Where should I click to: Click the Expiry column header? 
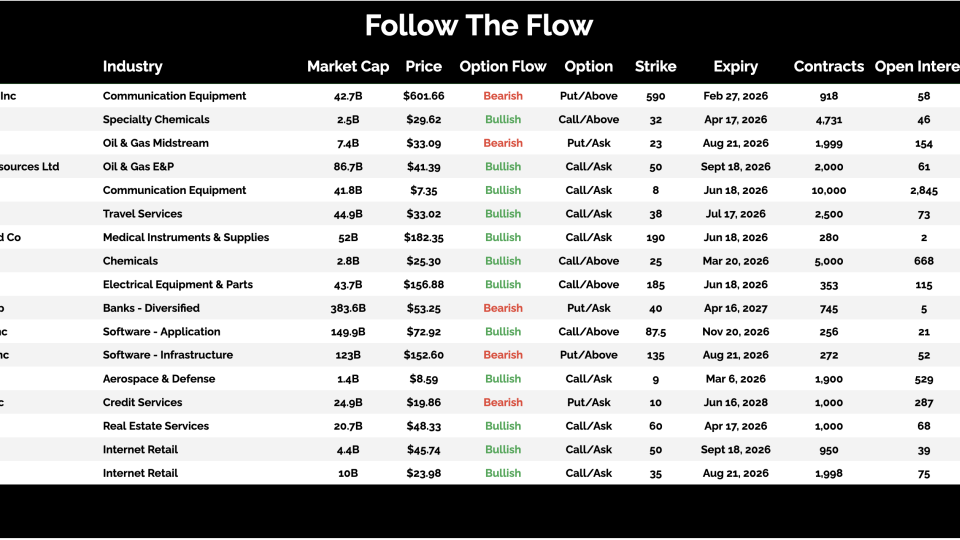point(735,67)
